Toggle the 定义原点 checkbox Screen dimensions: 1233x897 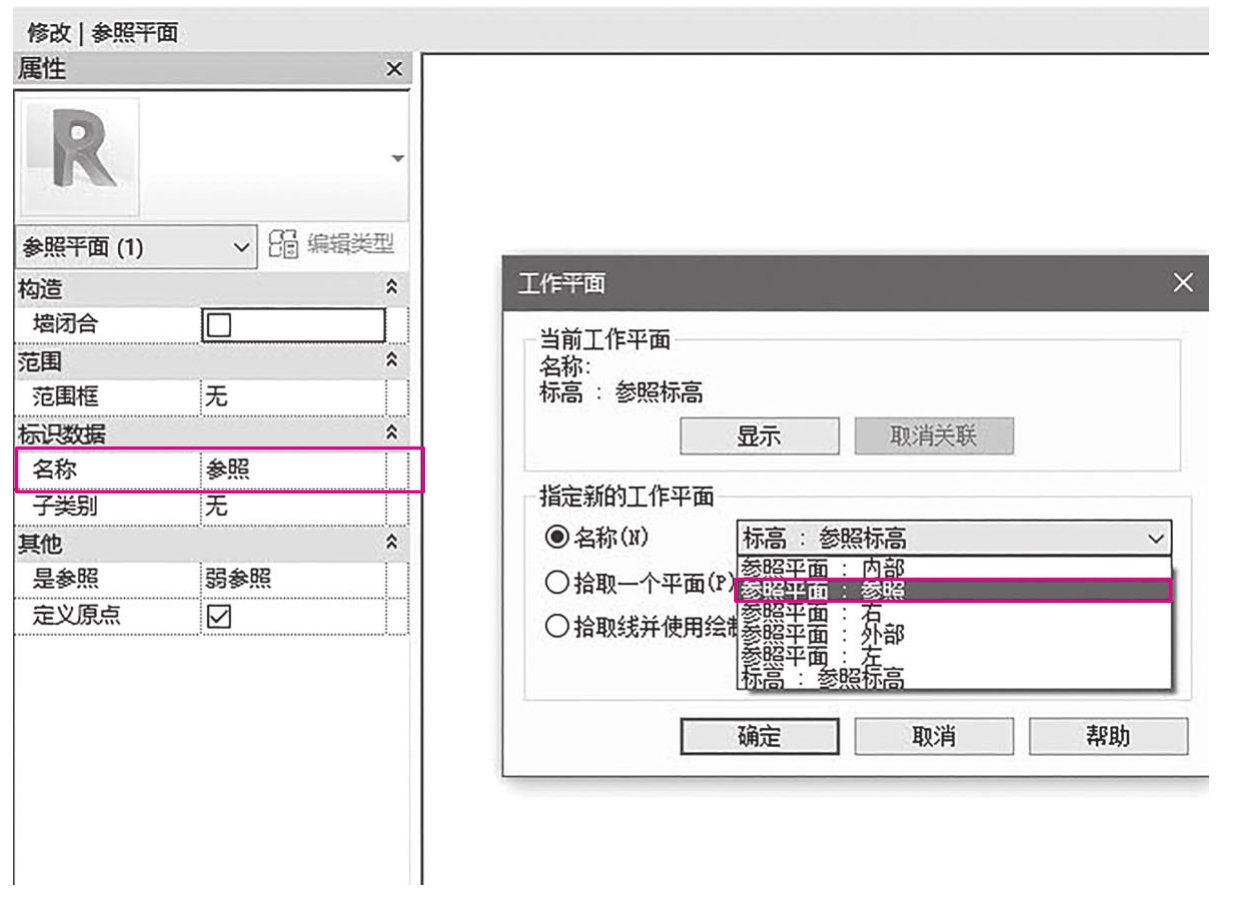click(217, 616)
